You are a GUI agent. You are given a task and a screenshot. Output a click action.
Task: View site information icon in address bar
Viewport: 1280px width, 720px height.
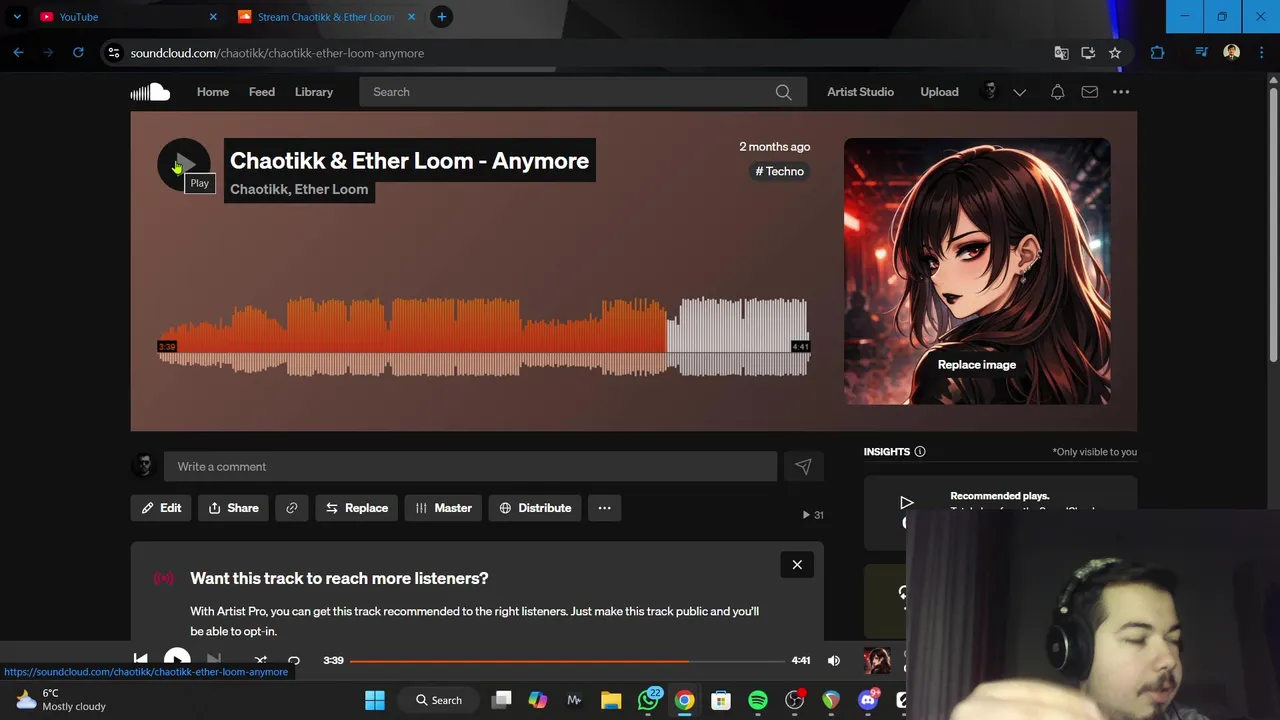click(114, 53)
